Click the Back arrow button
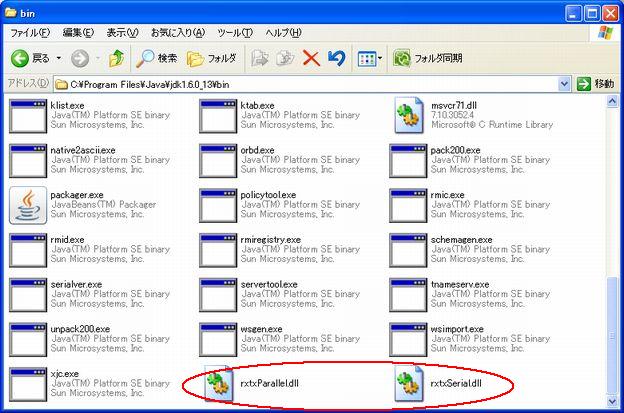The height and width of the screenshot is (413, 624). point(20,59)
